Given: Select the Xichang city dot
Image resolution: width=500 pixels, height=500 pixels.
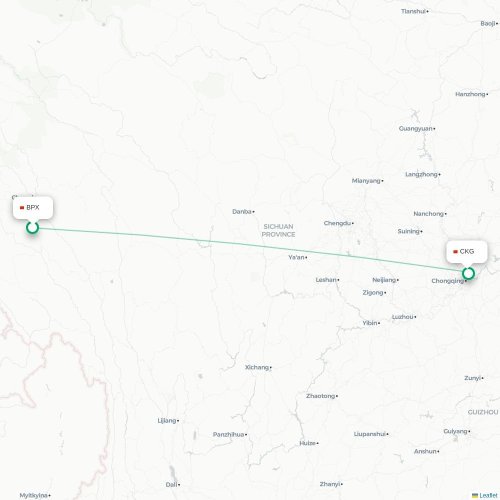Looking at the screenshot, I should coord(271,368).
